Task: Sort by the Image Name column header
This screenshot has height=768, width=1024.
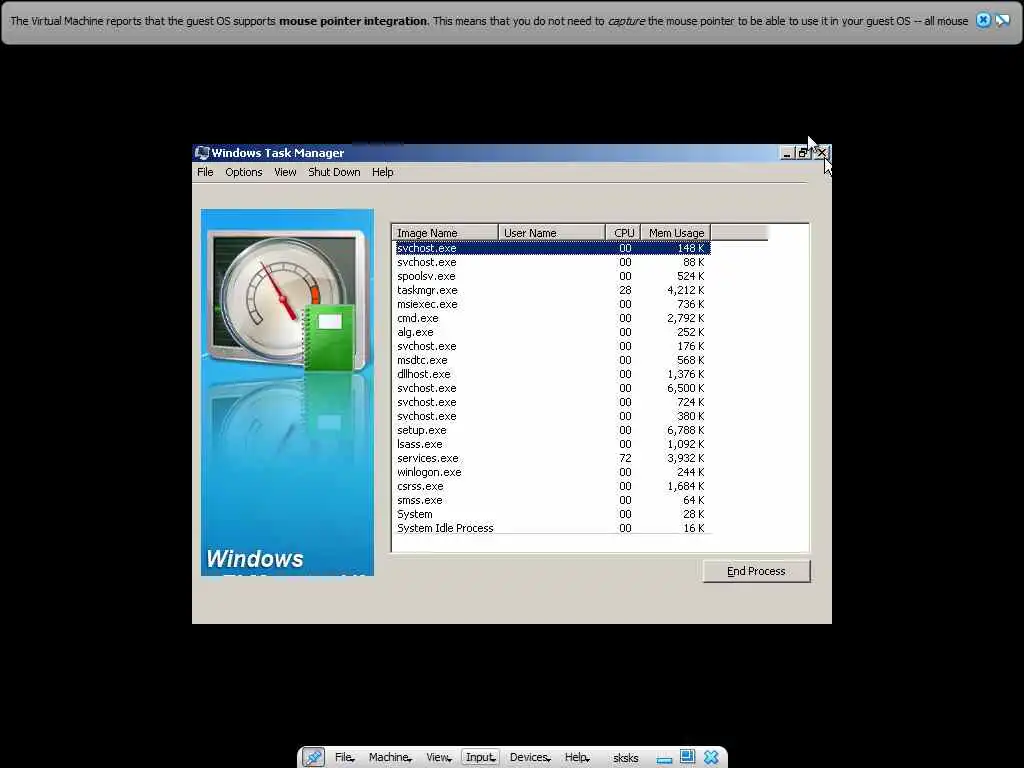Action: pyautogui.click(x=445, y=233)
